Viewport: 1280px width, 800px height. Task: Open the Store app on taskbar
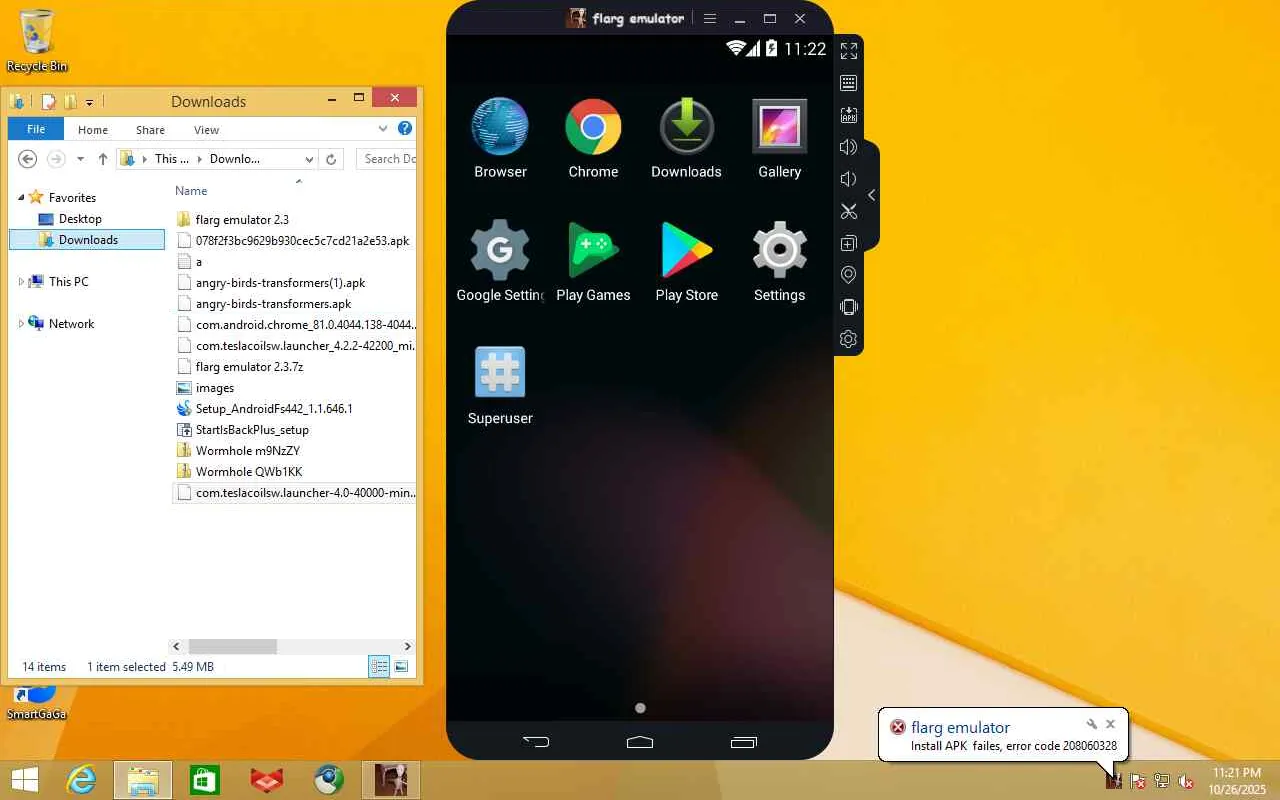(205, 780)
